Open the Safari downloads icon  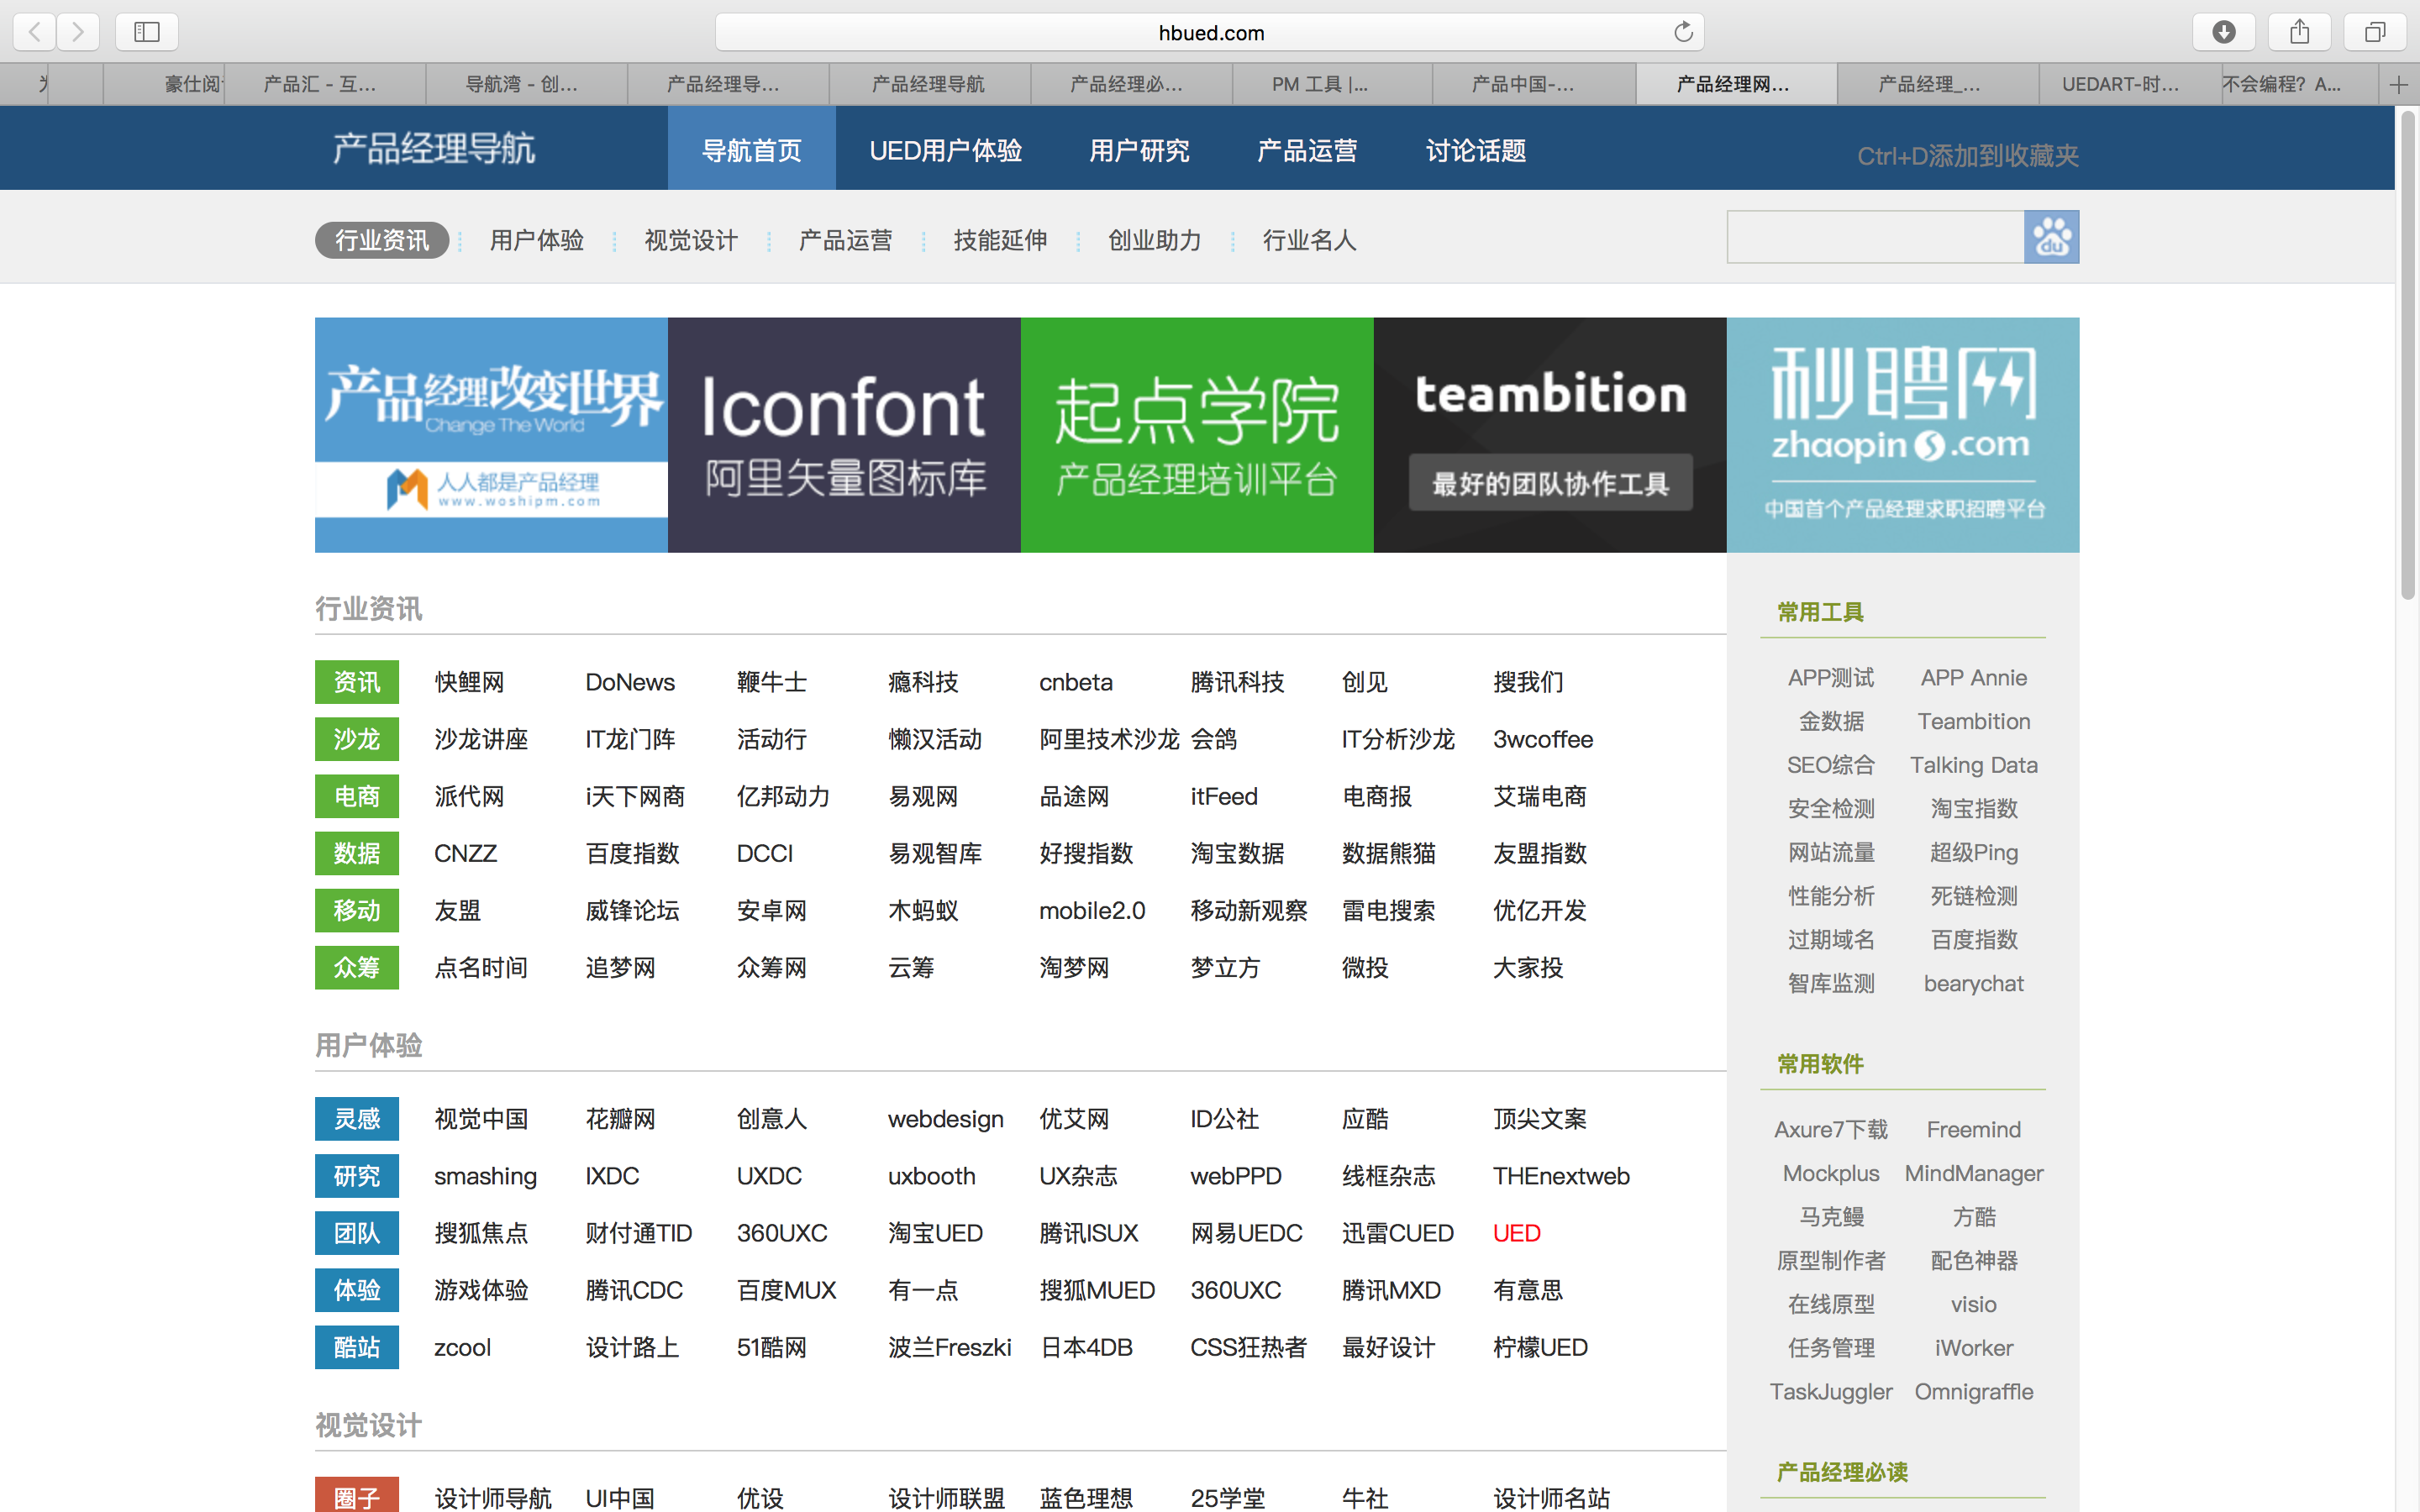pos(2223,32)
